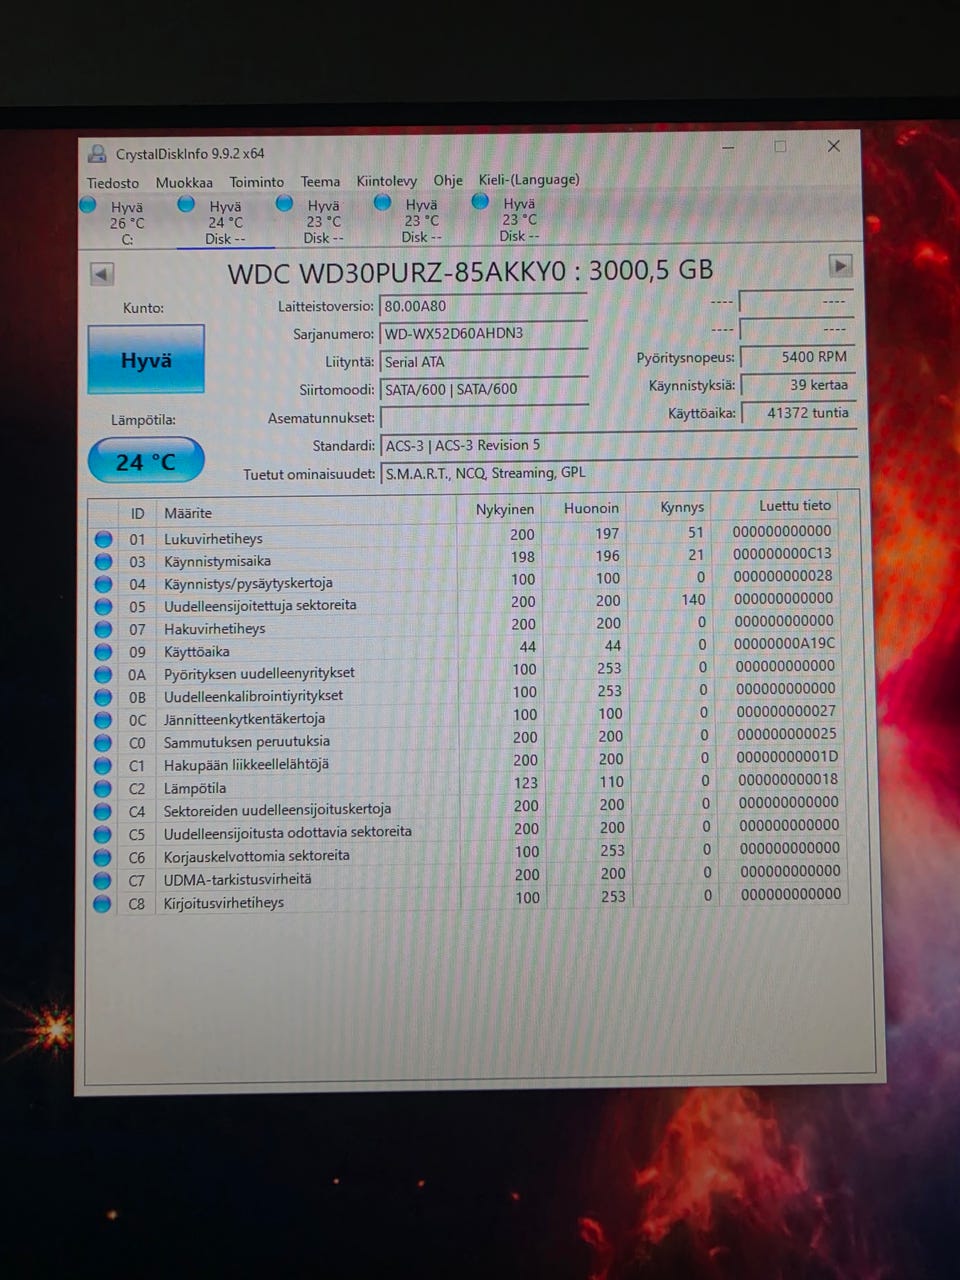Go to next disk with right arrow
This screenshot has height=1280, width=960.
[x=840, y=266]
